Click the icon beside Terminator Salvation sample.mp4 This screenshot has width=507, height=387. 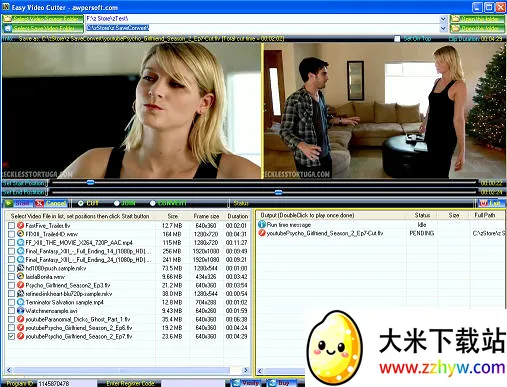click(21, 302)
